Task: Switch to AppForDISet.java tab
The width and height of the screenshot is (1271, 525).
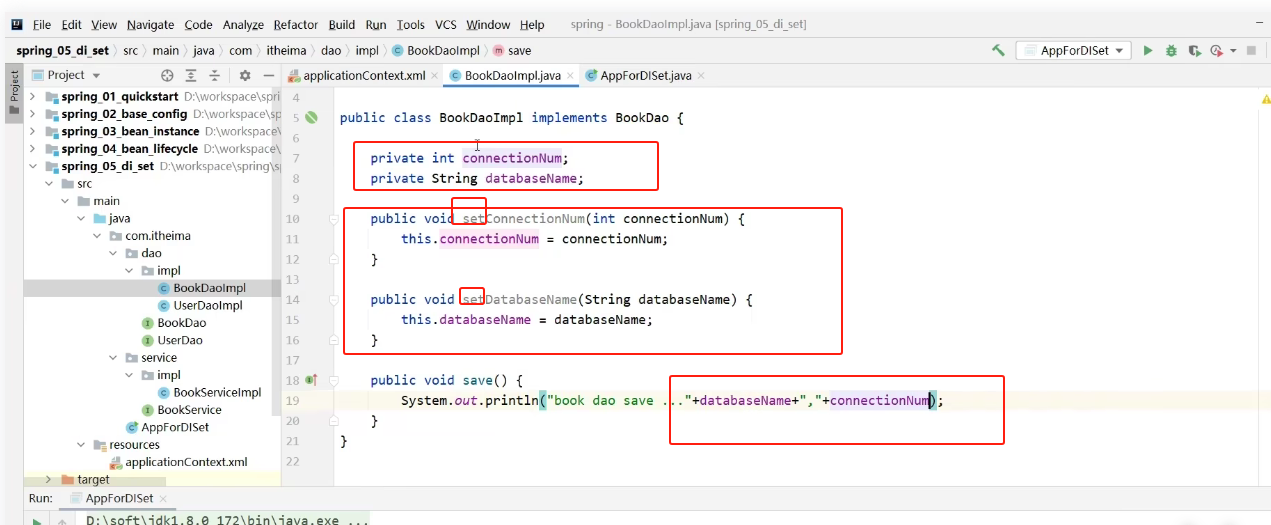Action: click(646, 76)
